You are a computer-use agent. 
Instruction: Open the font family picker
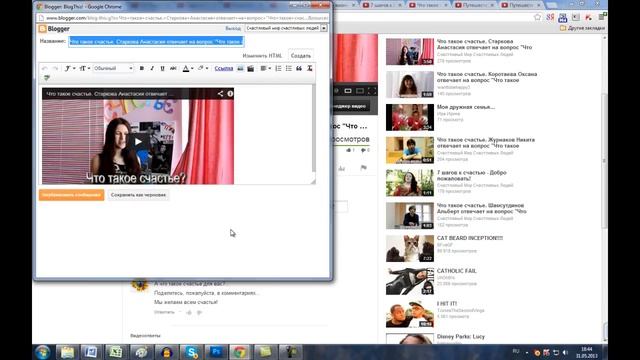tap(70, 68)
